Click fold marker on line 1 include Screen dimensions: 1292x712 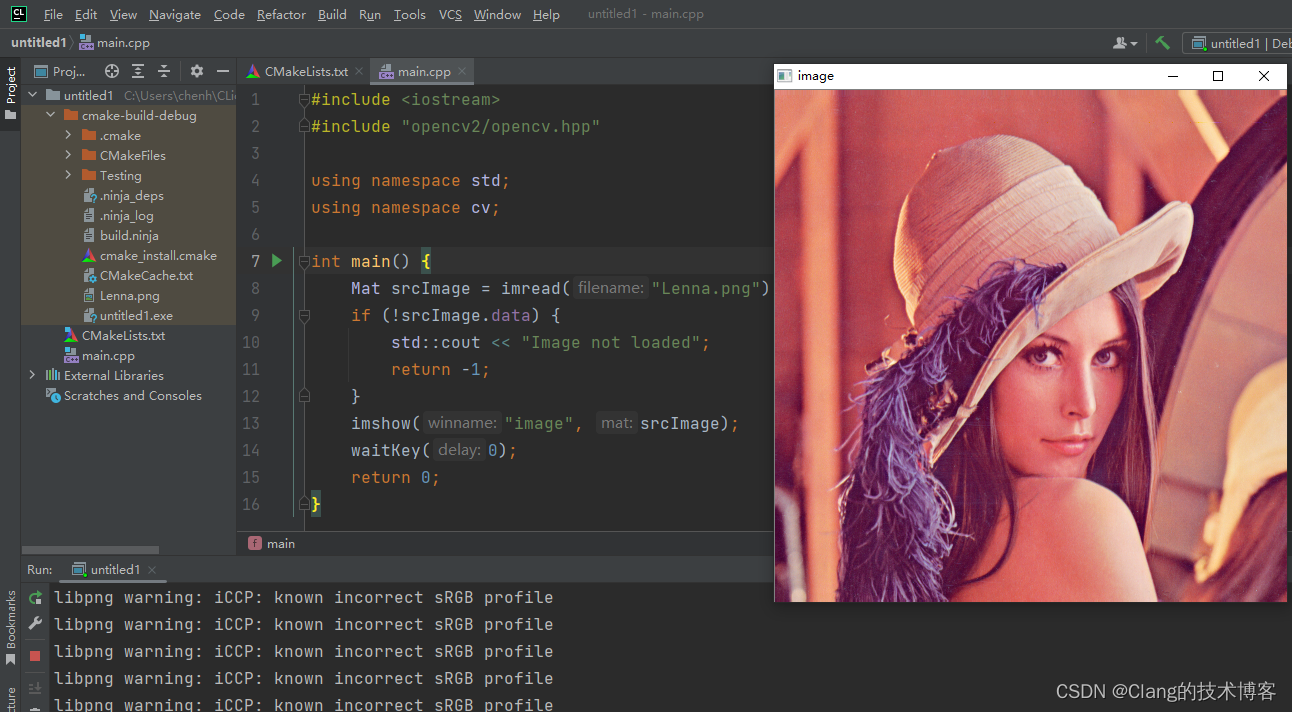click(x=304, y=100)
